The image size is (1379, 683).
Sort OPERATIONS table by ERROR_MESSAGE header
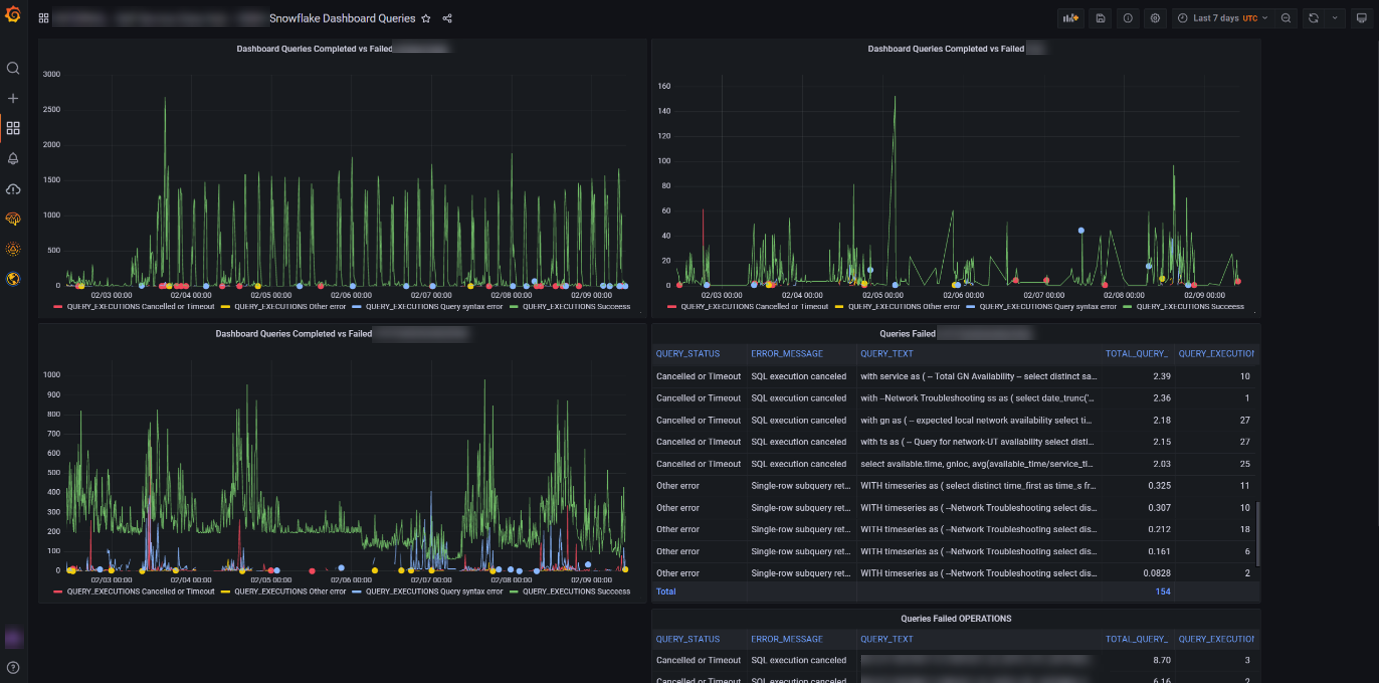pos(787,639)
